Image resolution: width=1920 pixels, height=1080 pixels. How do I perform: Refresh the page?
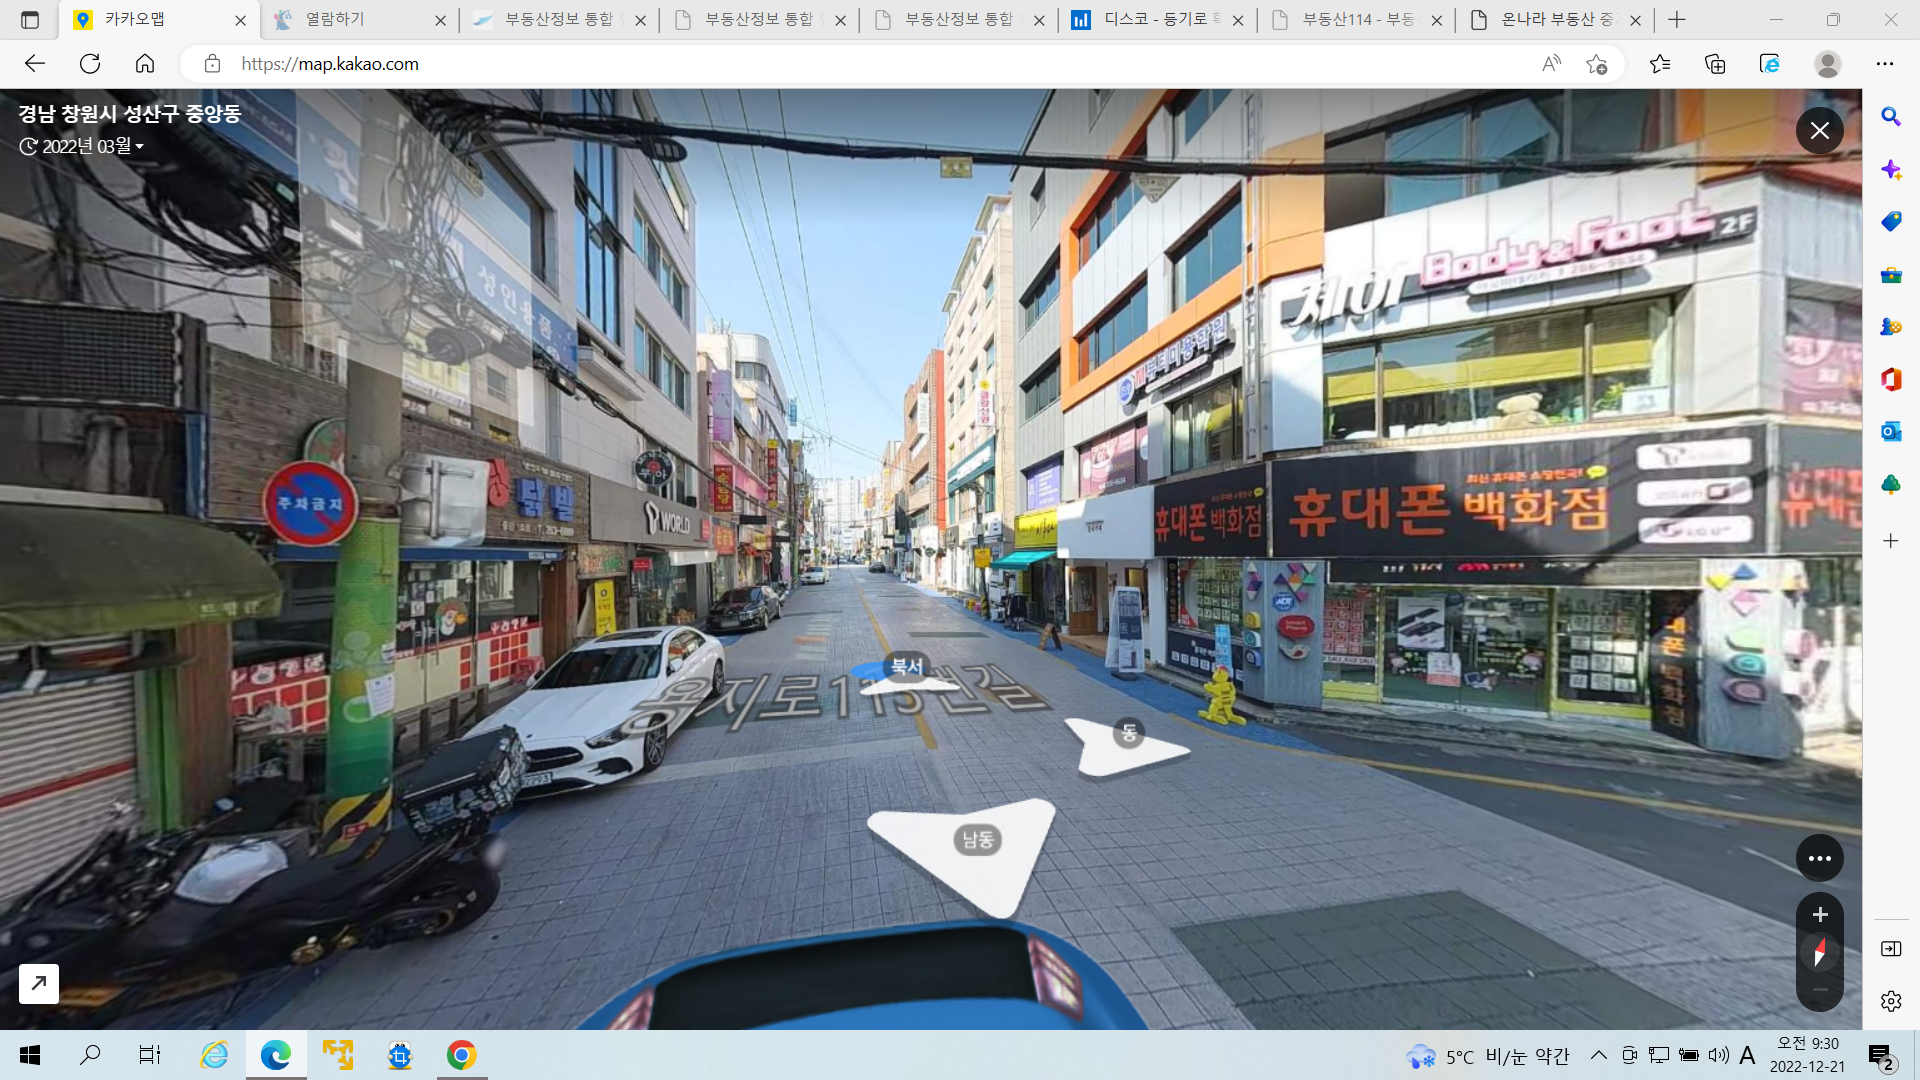click(x=90, y=64)
